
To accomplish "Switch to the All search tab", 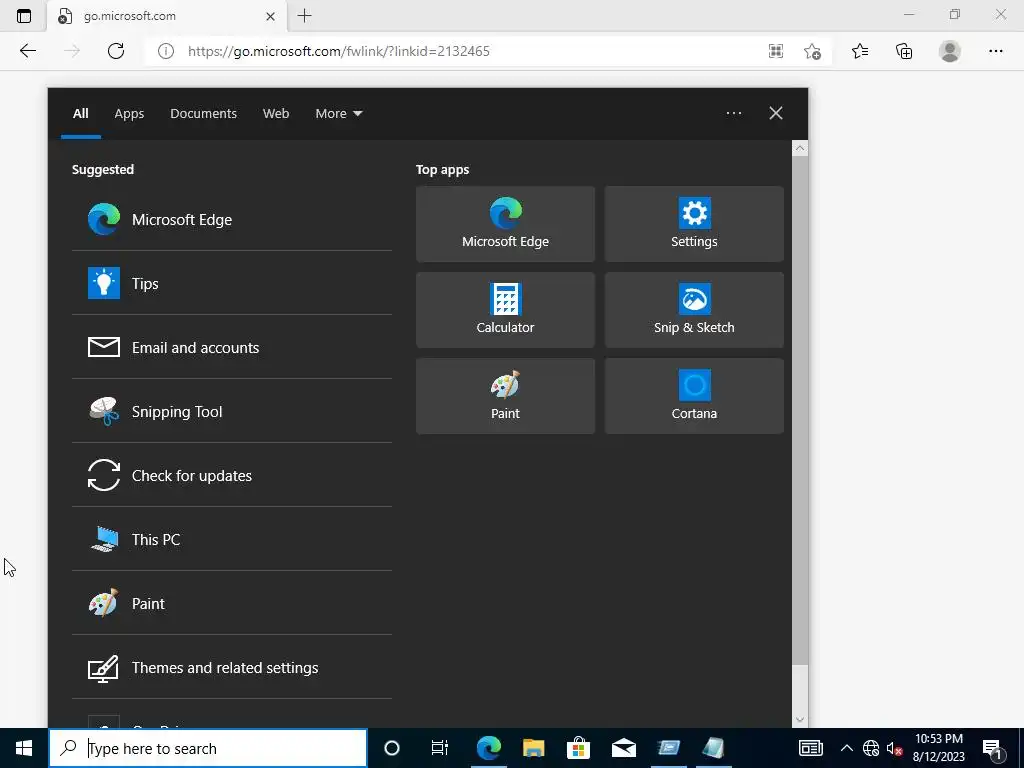I will [x=81, y=114].
